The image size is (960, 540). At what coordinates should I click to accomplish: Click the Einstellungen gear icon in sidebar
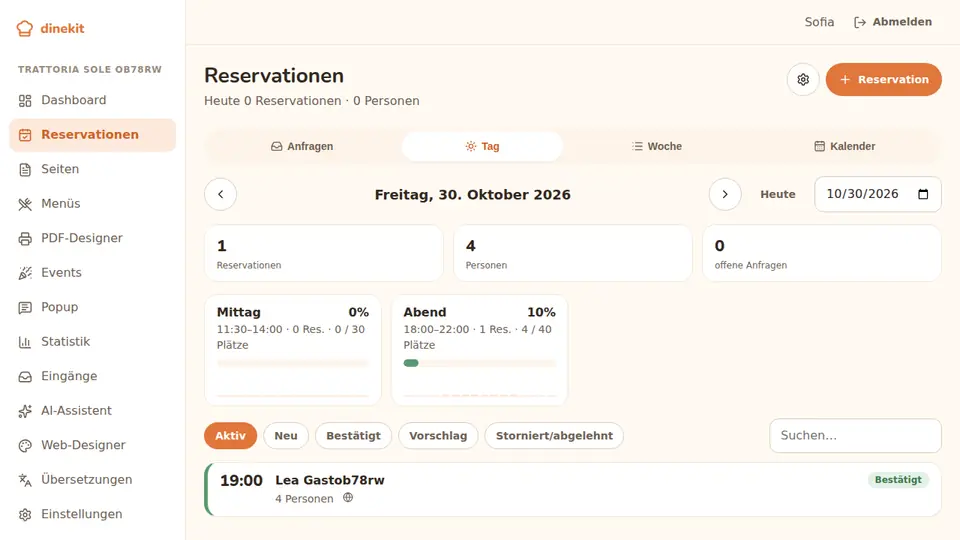pyautogui.click(x=25, y=515)
